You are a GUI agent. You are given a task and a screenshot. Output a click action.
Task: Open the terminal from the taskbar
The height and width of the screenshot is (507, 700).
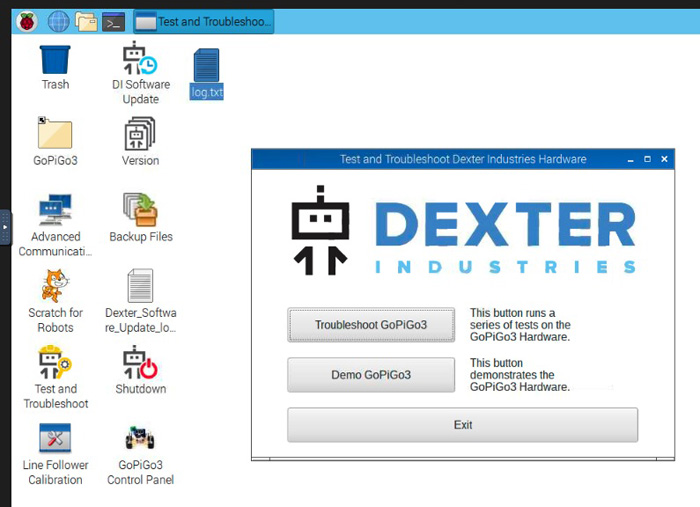click(x=113, y=21)
